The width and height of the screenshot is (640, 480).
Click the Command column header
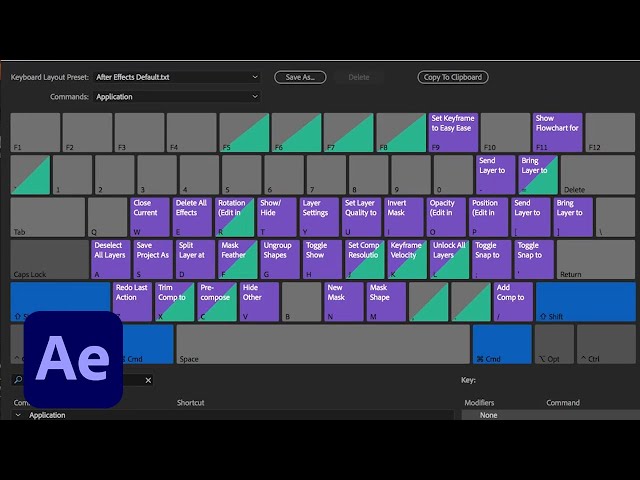tap(563, 403)
